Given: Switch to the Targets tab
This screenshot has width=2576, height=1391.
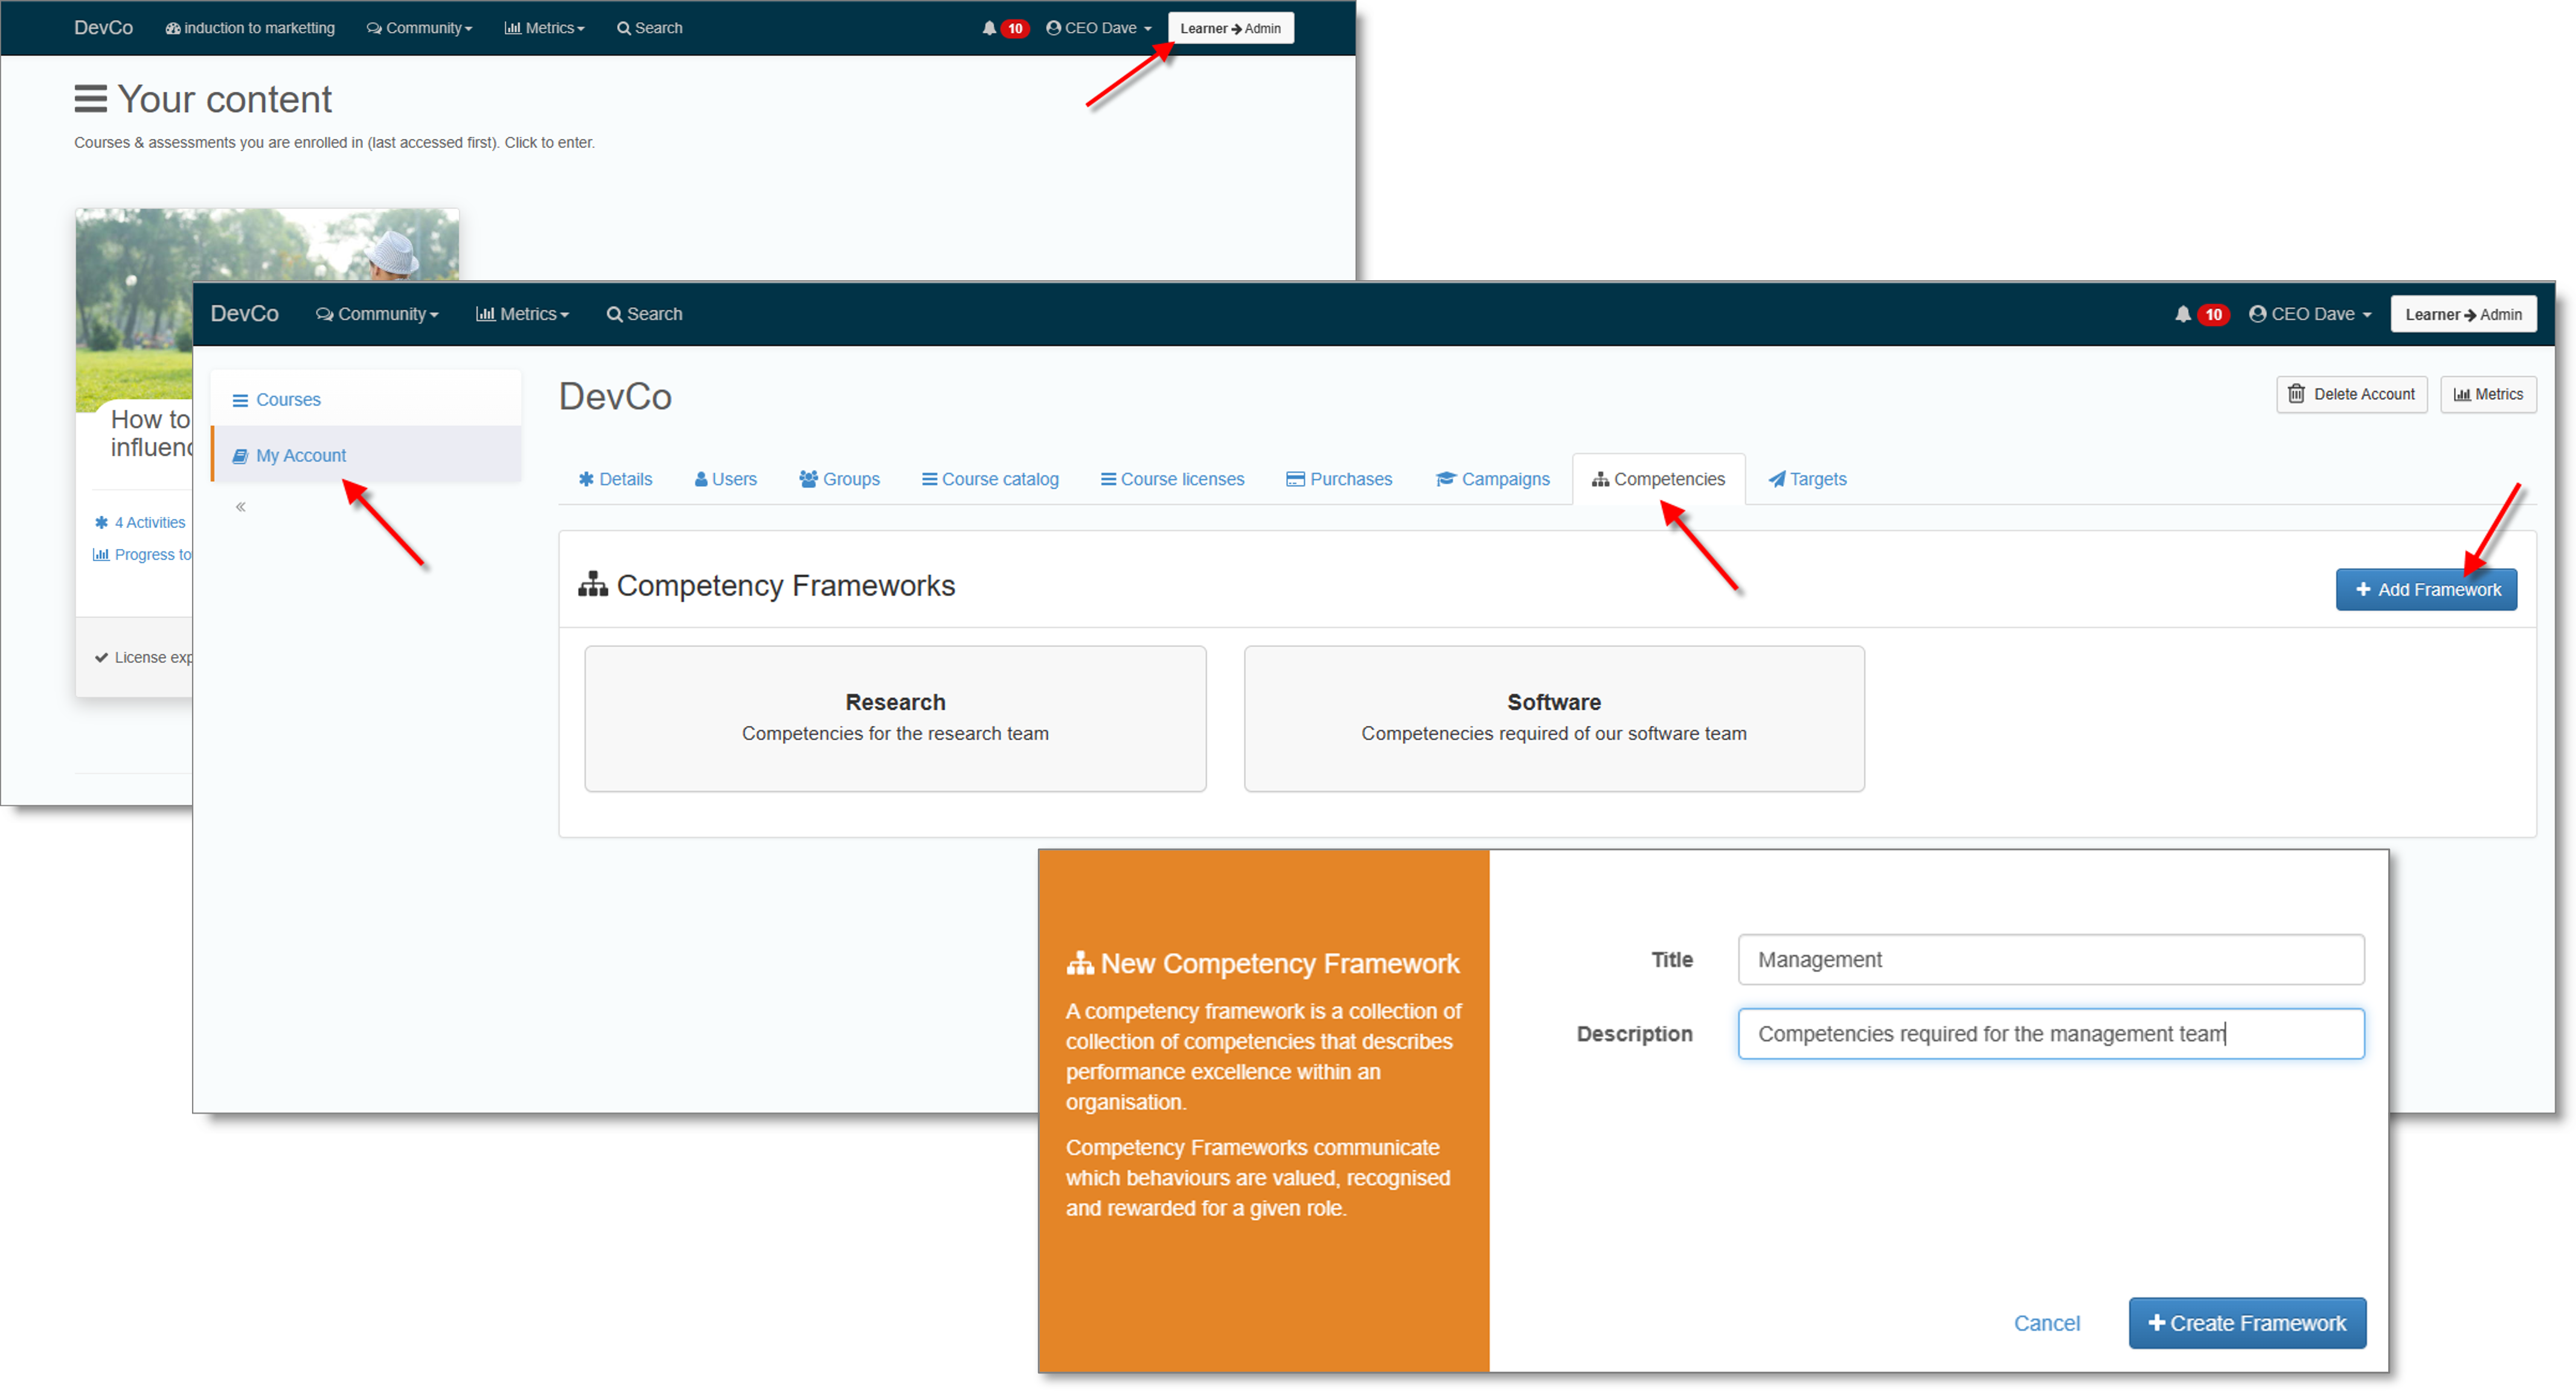Looking at the screenshot, I should click(x=1807, y=479).
